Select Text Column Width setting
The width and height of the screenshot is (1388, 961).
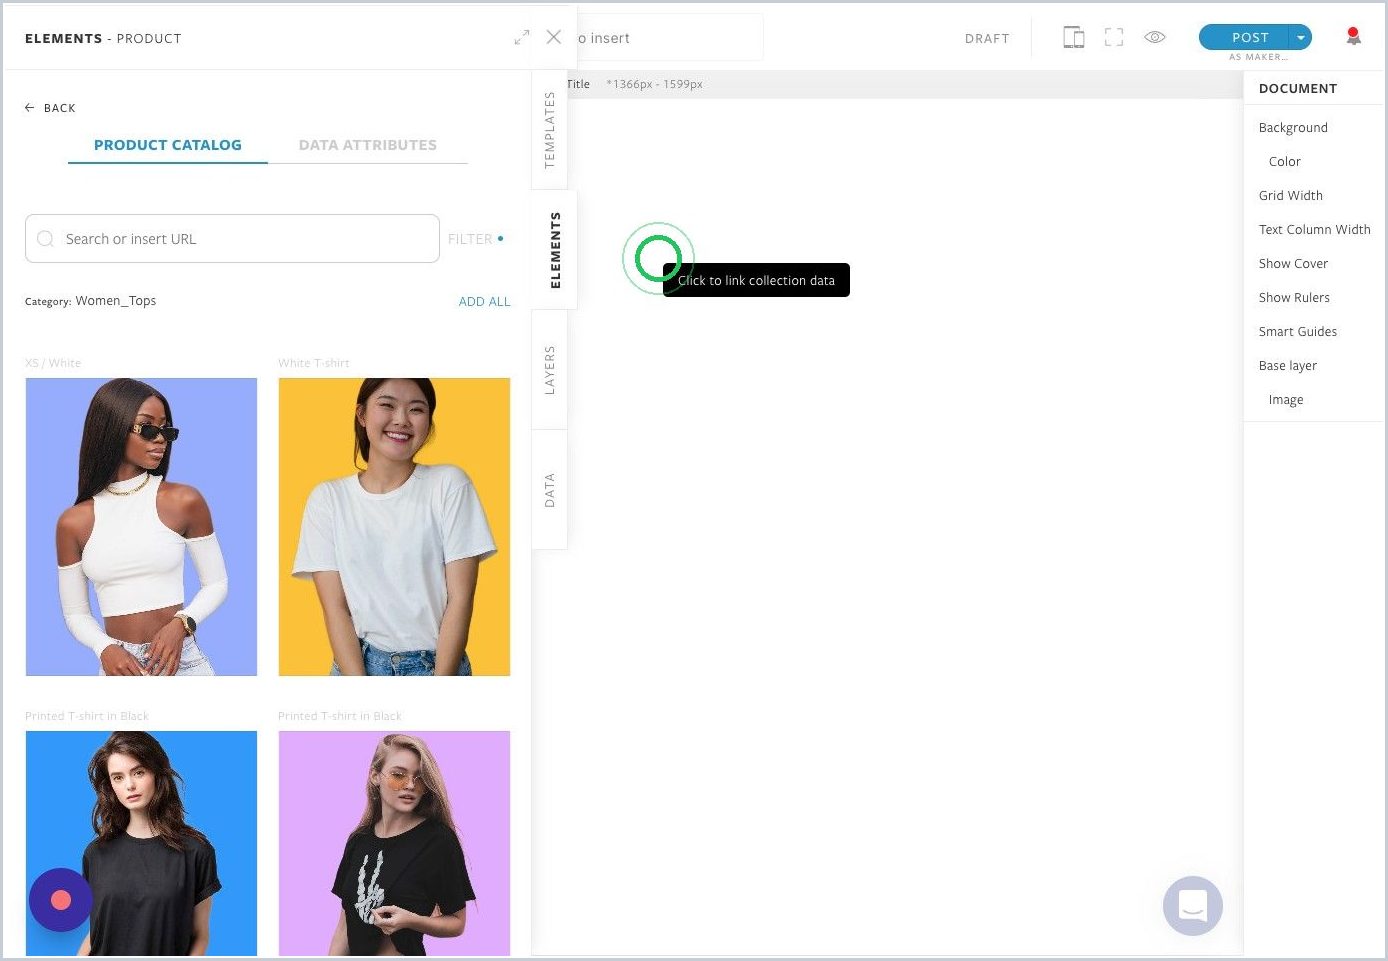pos(1314,230)
